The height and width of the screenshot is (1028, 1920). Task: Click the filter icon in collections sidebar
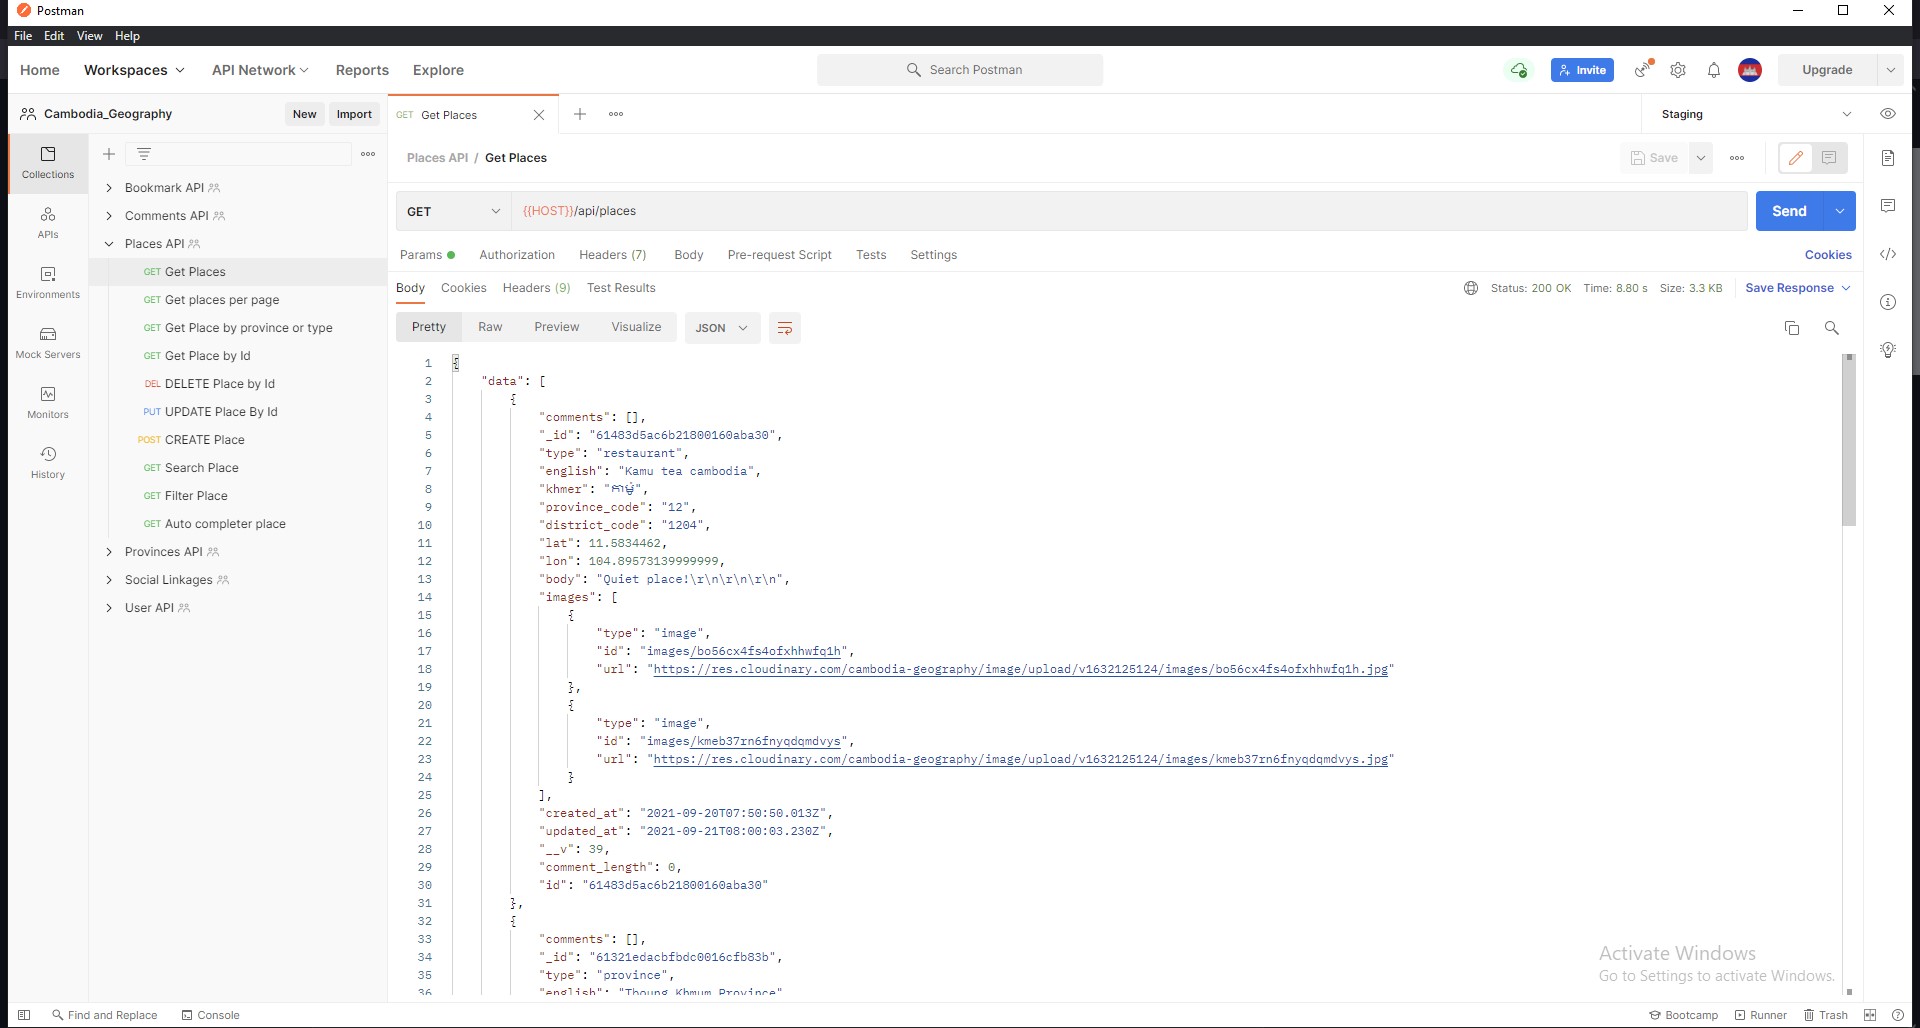[144, 154]
